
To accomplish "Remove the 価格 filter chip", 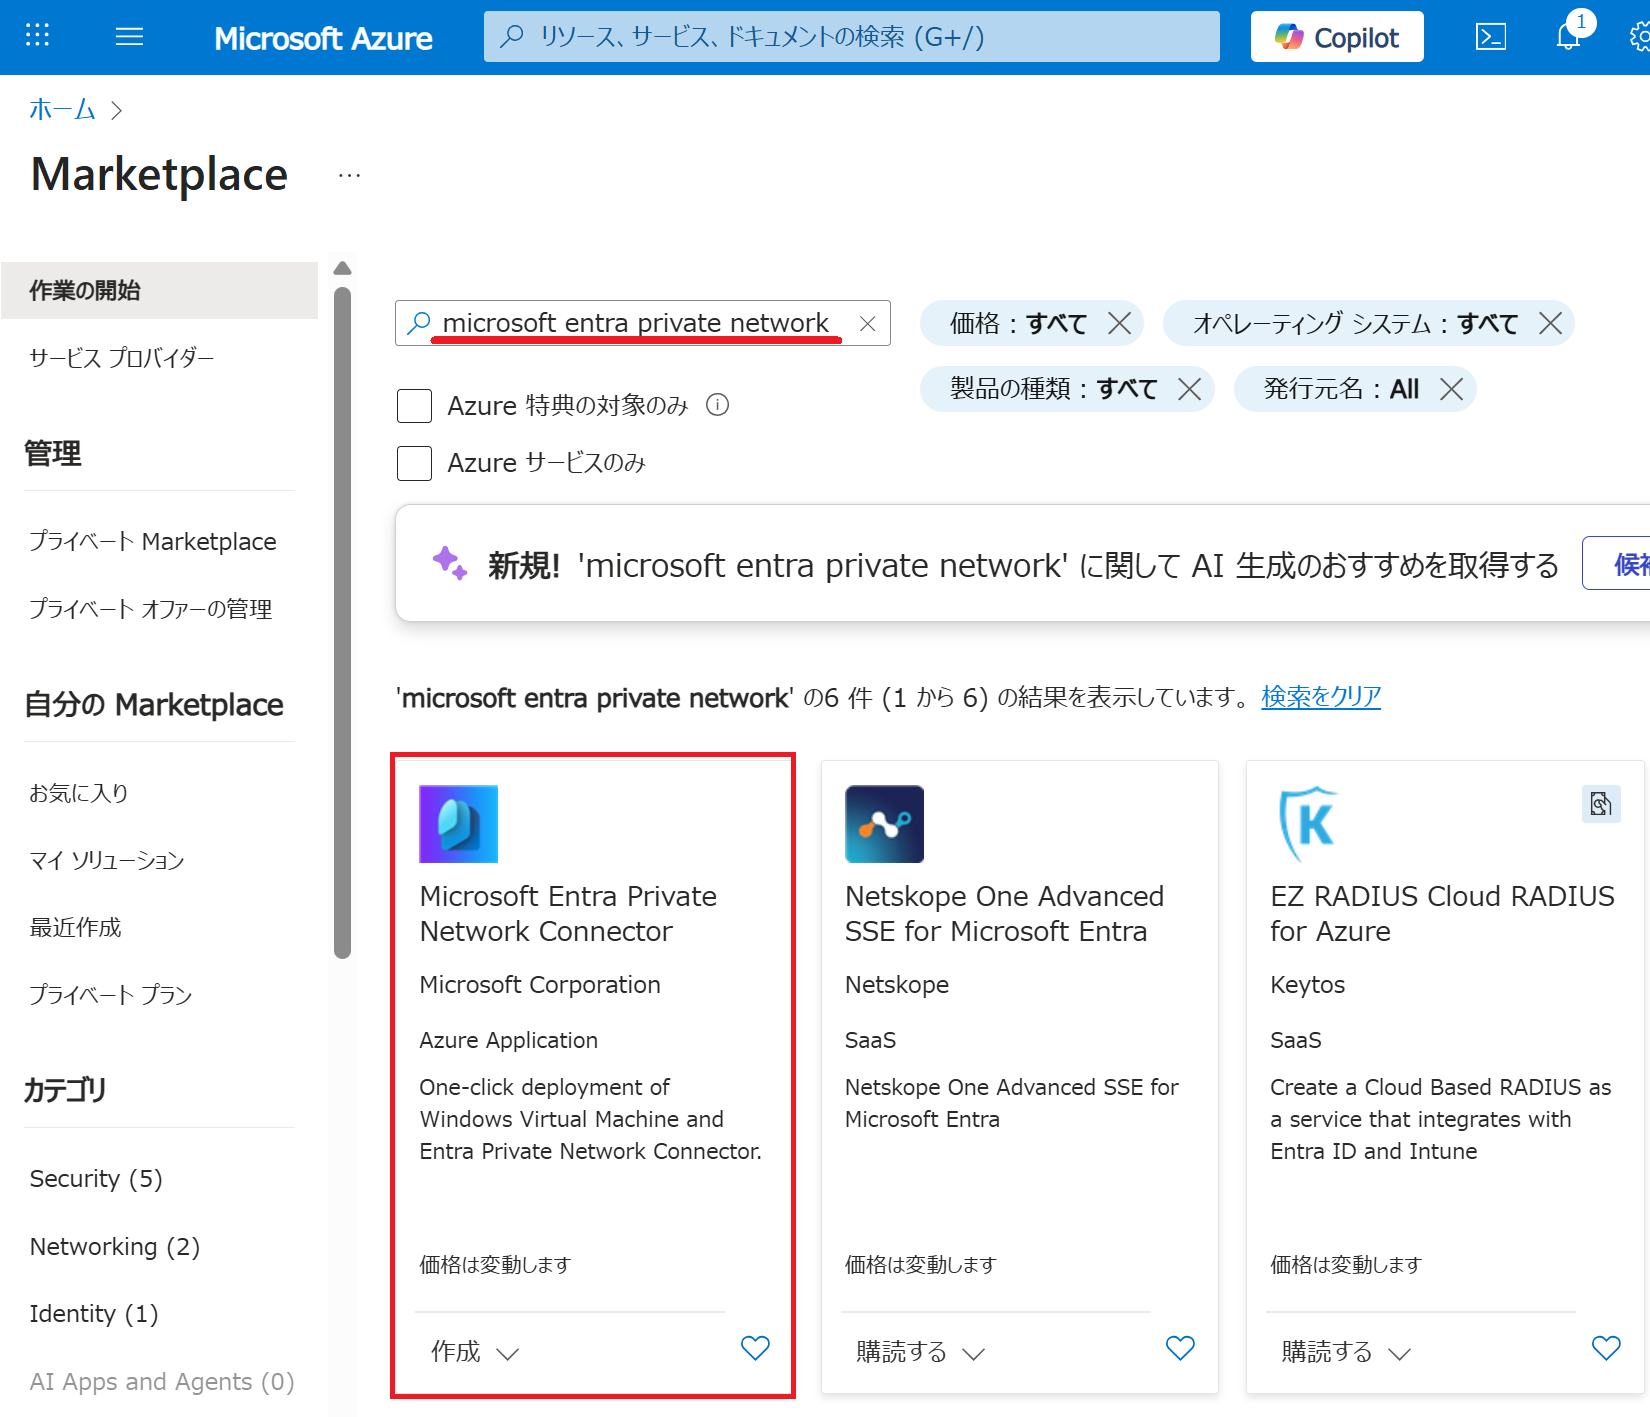I will pos(1120,323).
